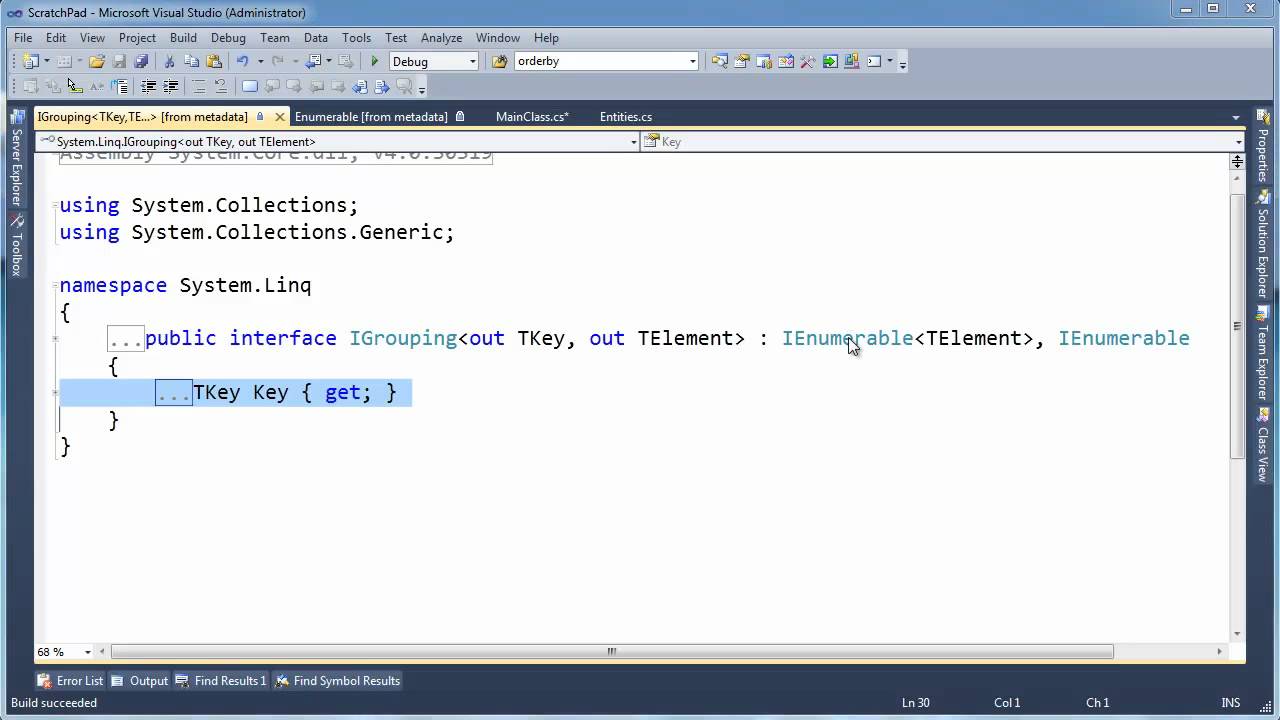Open the Extension Manager icon

[852, 61]
